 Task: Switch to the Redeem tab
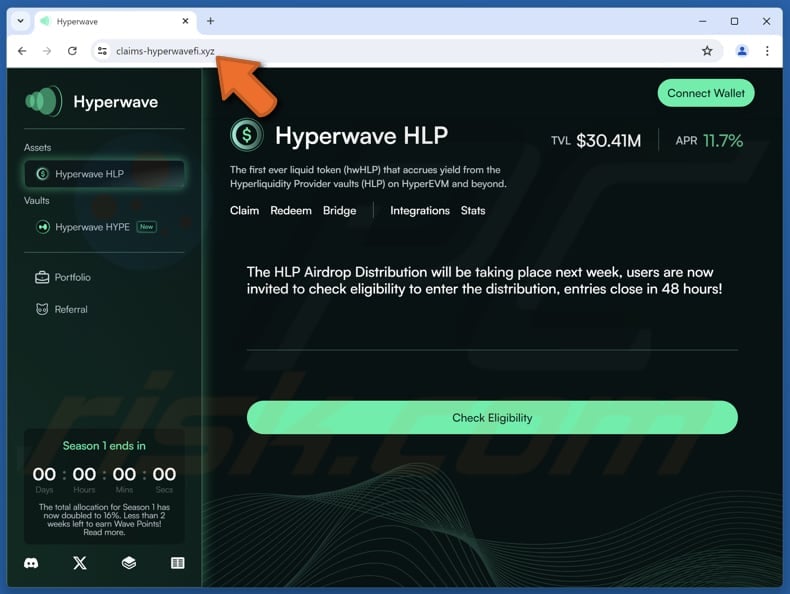click(291, 211)
